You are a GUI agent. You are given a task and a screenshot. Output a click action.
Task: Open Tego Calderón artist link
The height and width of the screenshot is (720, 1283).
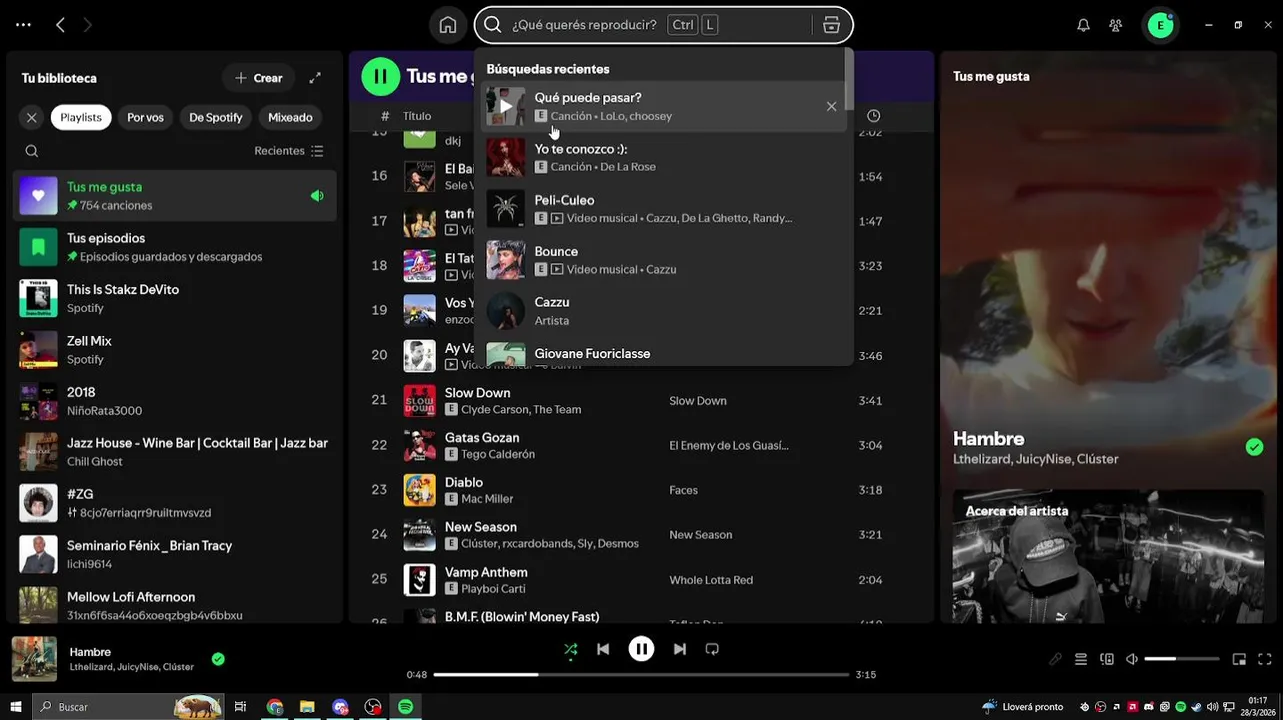pyautogui.click(x=498, y=454)
